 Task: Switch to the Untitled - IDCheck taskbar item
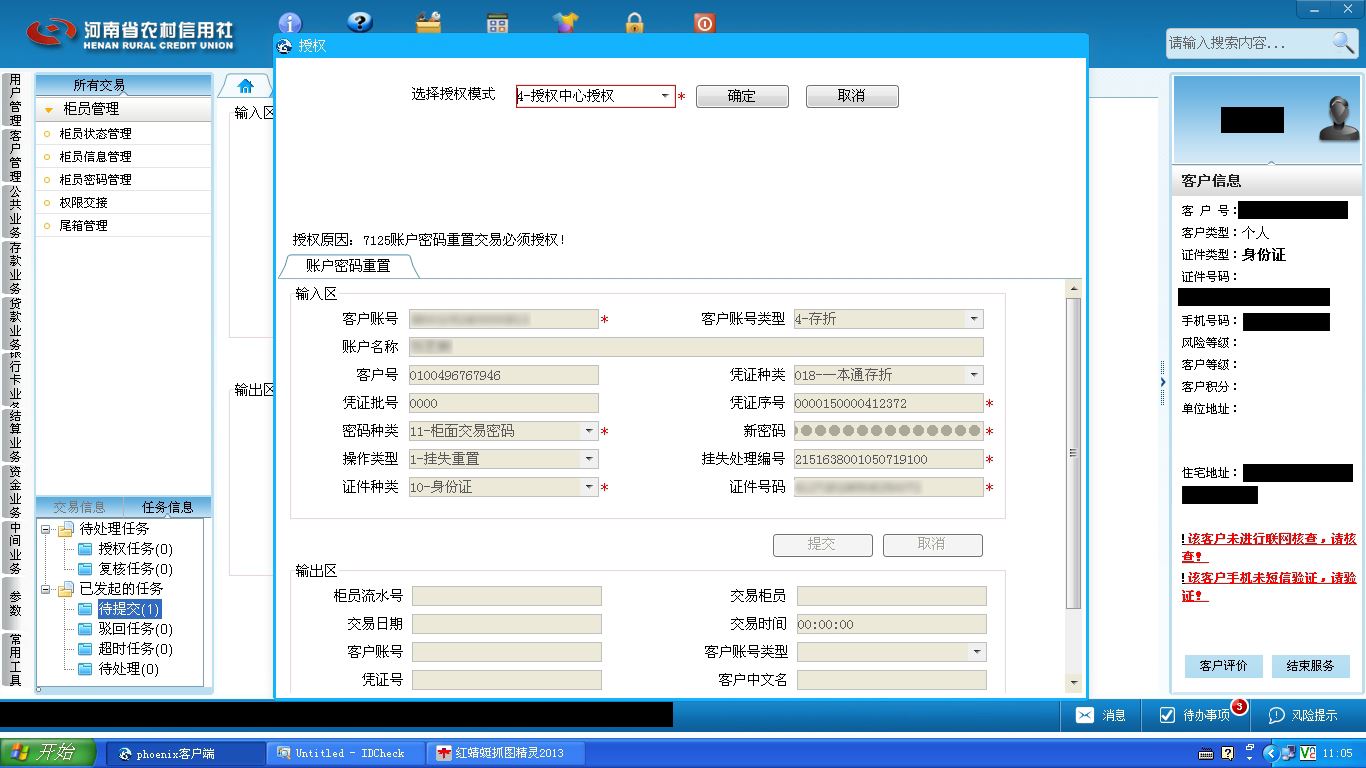[x=346, y=753]
